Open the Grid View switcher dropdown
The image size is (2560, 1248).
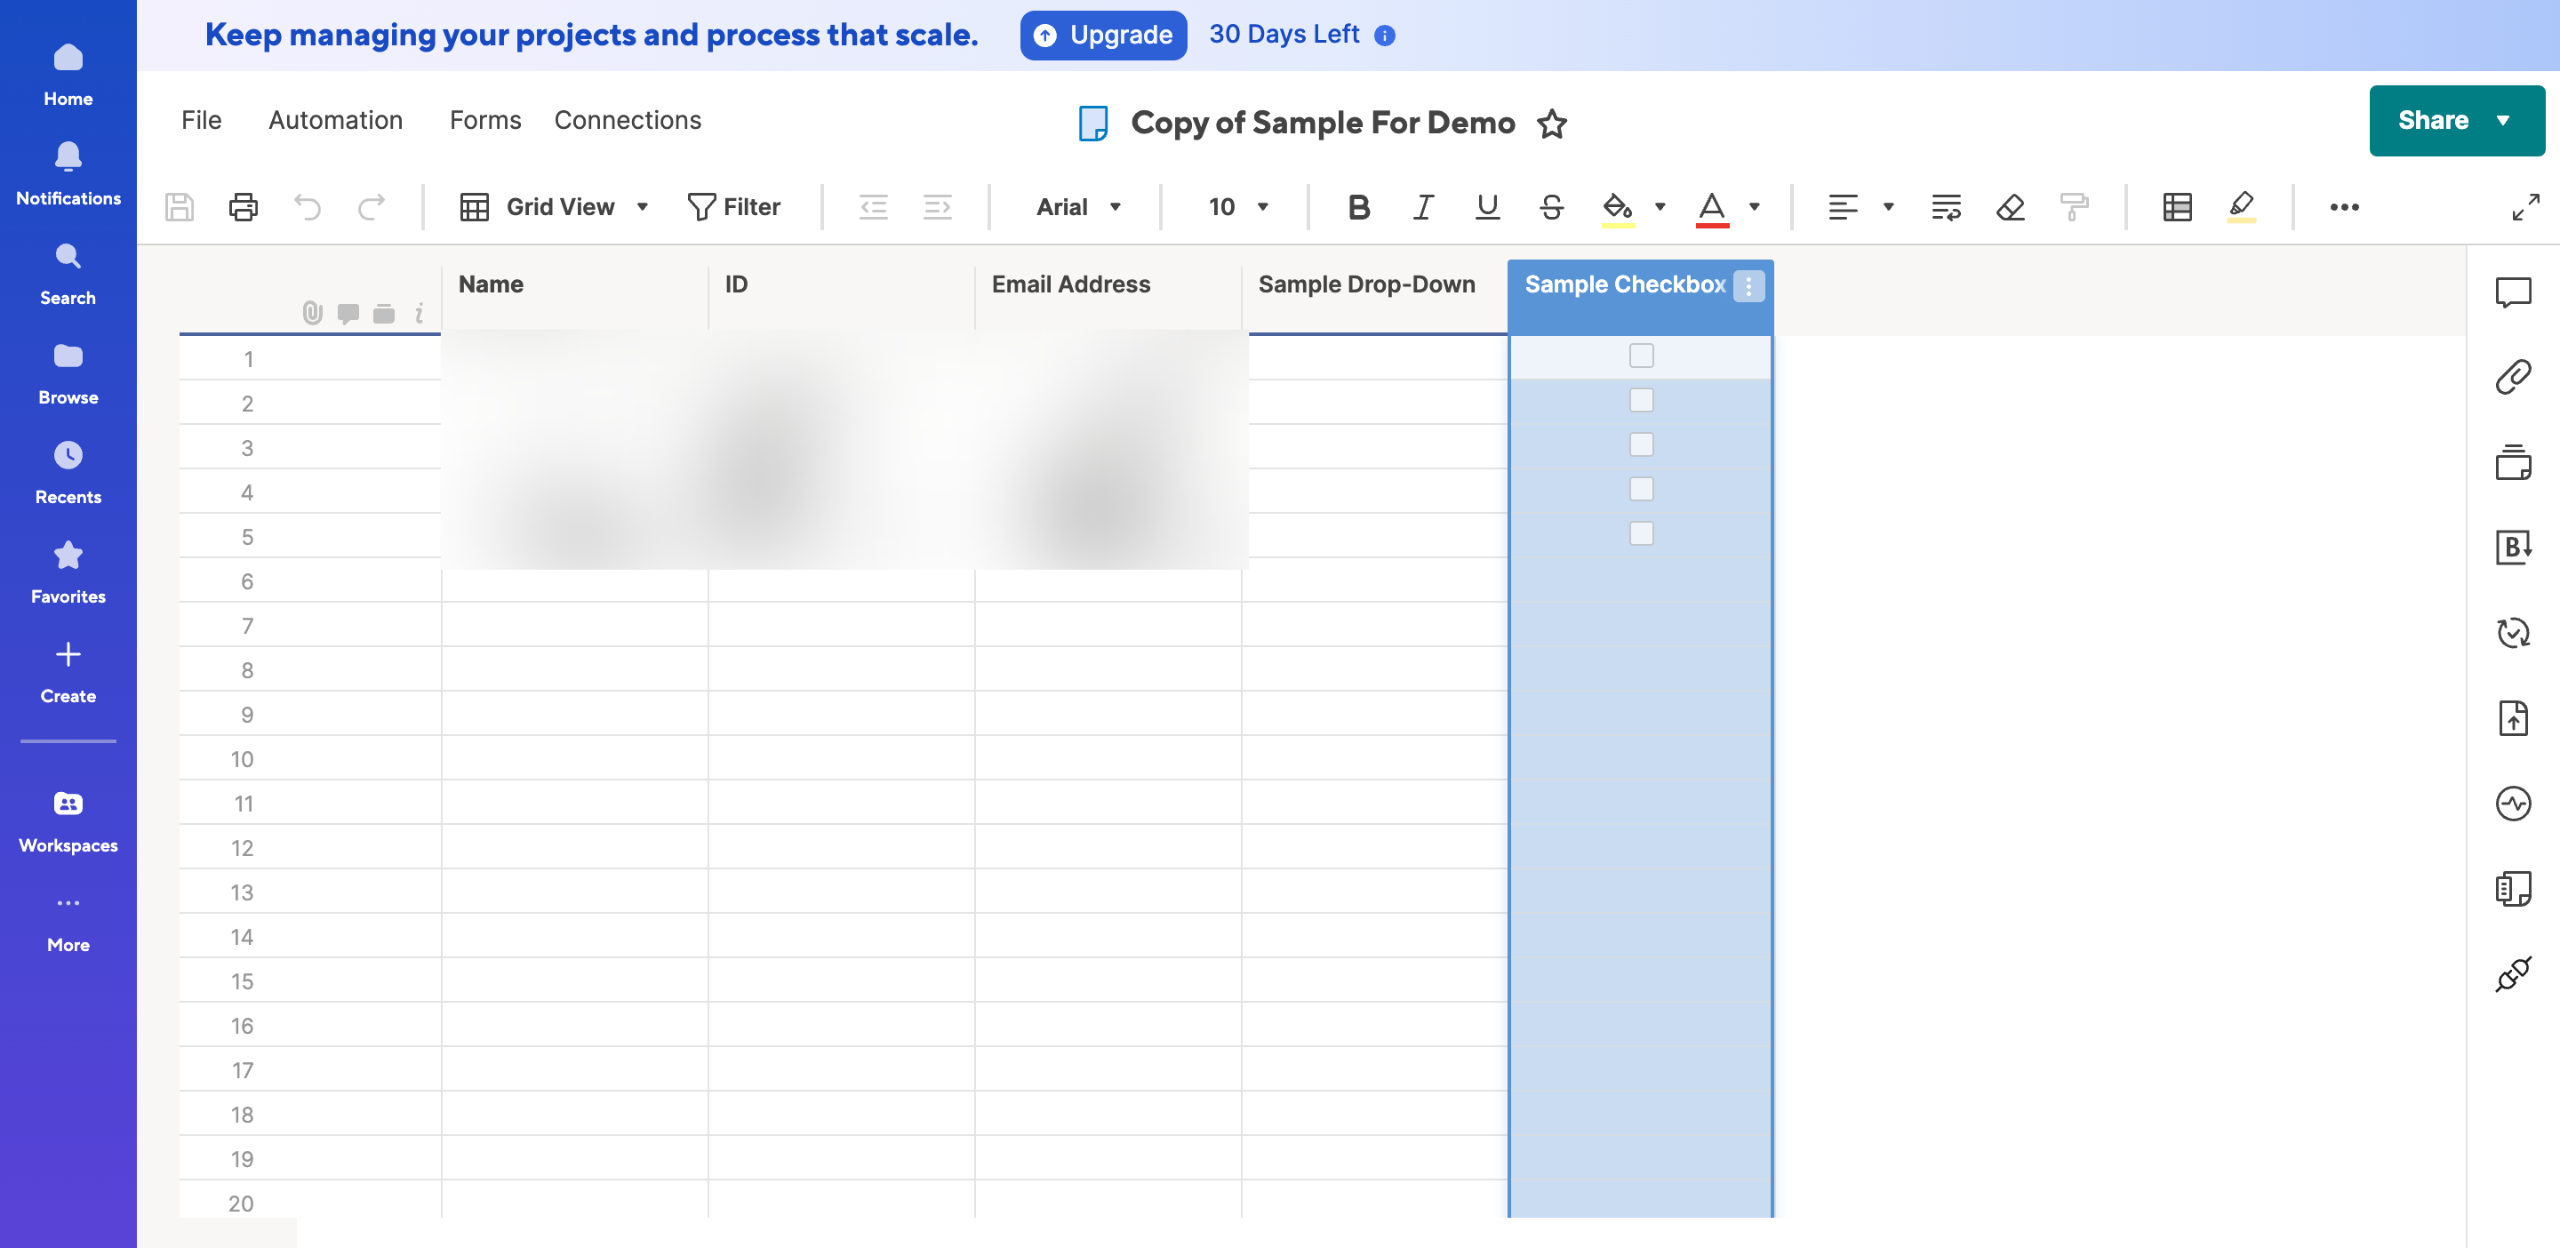[641, 207]
